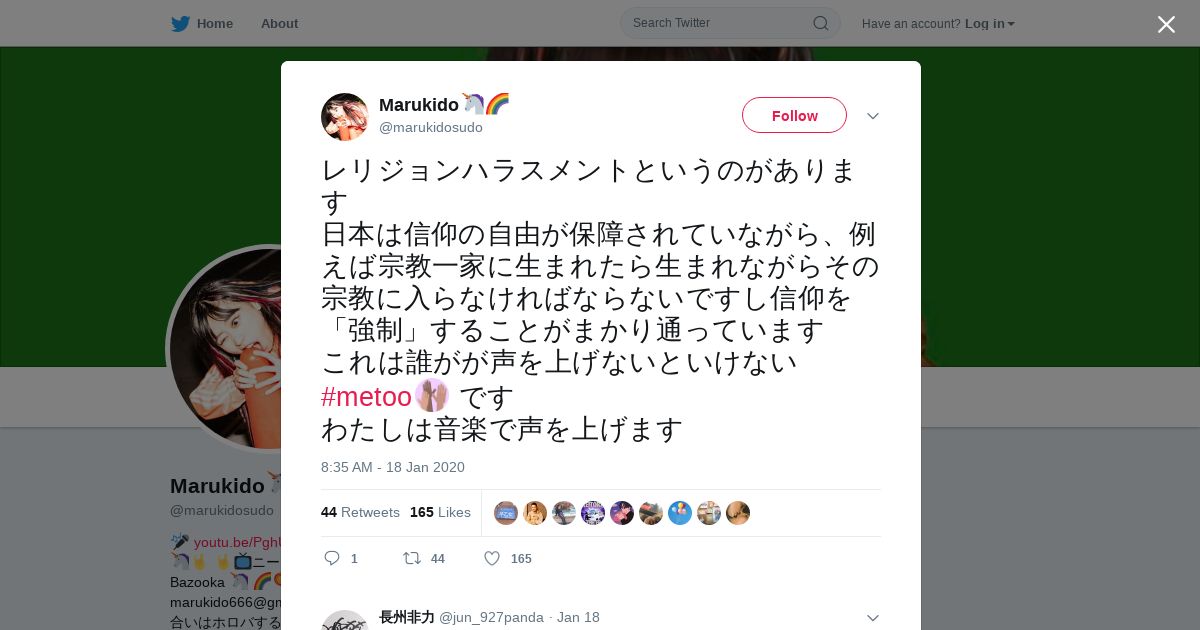Click the Twitter bird Home icon

tap(180, 24)
